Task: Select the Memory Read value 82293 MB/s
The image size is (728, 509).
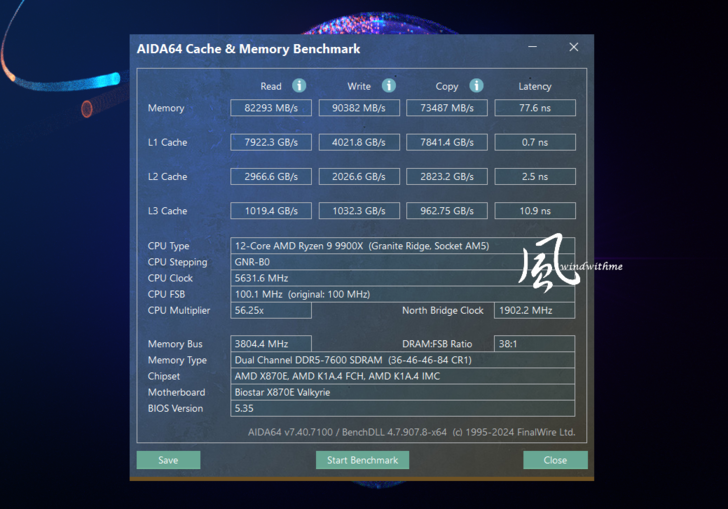Action: click(x=271, y=108)
